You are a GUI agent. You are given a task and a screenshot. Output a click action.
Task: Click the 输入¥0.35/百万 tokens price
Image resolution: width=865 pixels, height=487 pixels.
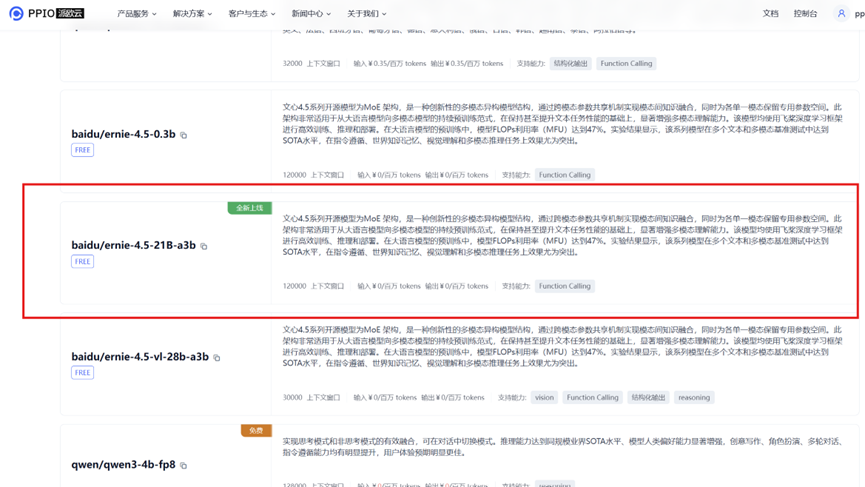pyautogui.click(x=389, y=63)
